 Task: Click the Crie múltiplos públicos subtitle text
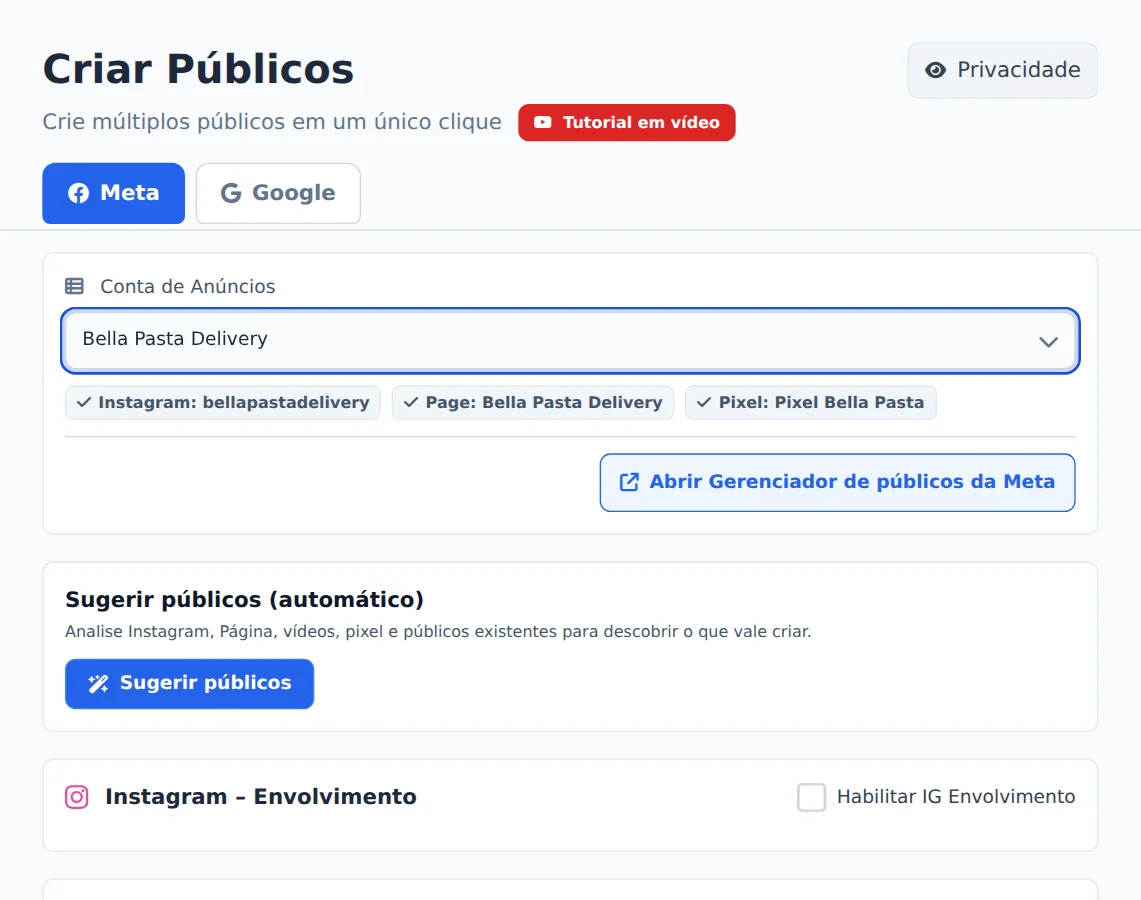click(272, 122)
